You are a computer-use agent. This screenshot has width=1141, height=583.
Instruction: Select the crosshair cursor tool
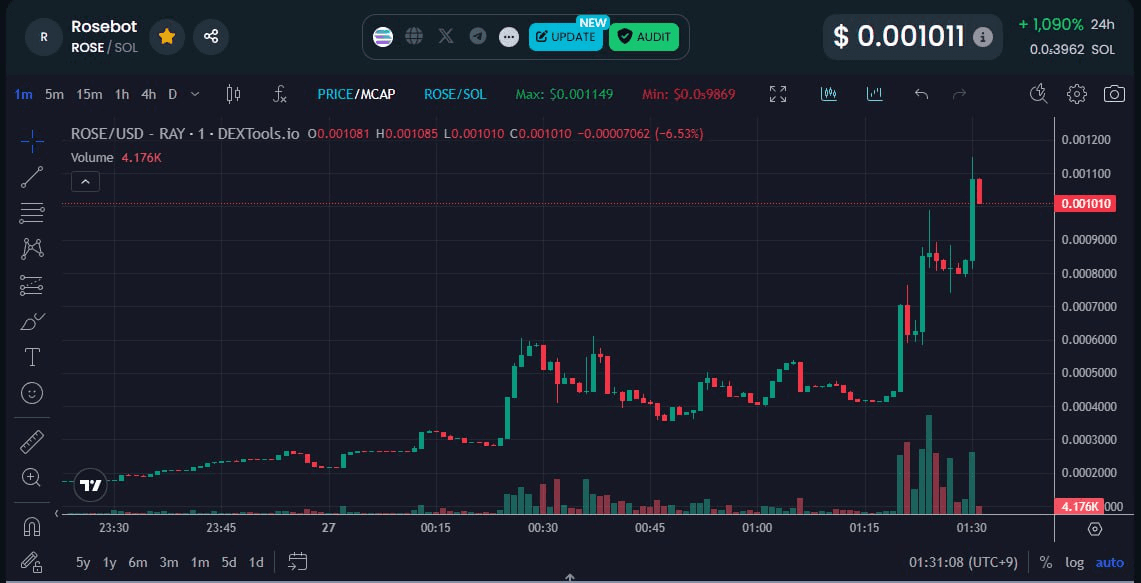click(x=32, y=141)
